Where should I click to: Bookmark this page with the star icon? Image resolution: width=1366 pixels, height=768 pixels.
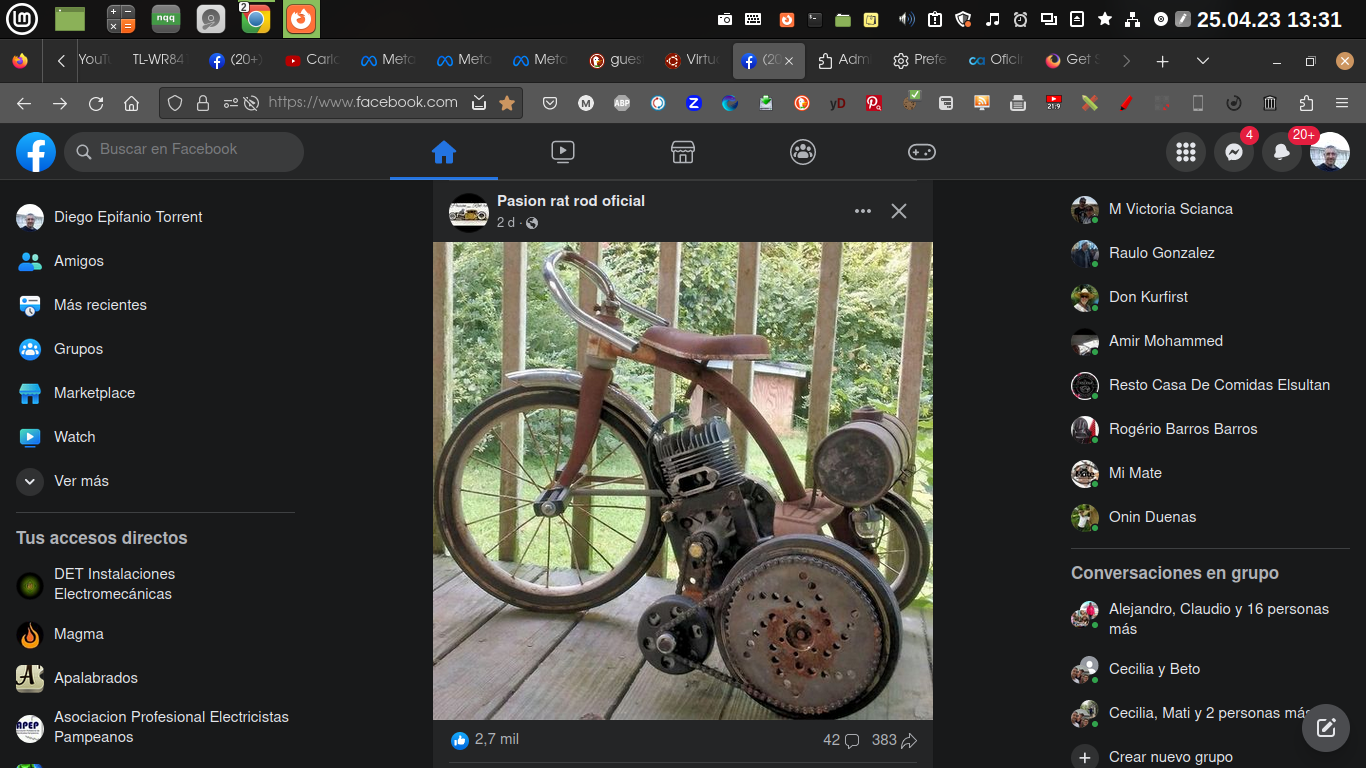point(507,103)
